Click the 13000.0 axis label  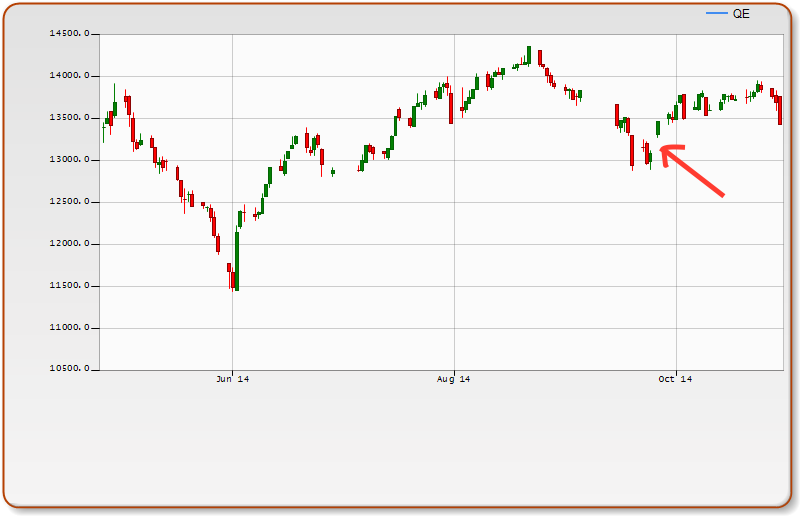pos(69,159)
